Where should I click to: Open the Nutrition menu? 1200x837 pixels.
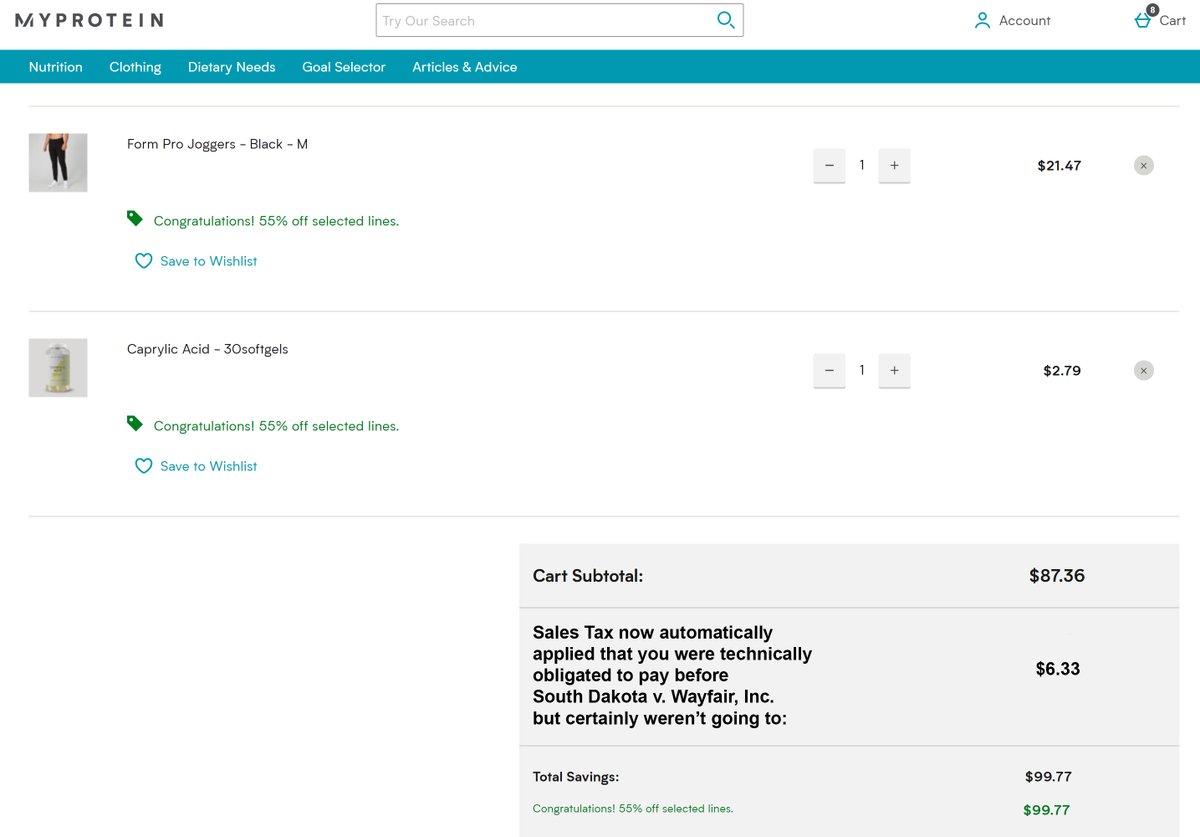point(56,67)
